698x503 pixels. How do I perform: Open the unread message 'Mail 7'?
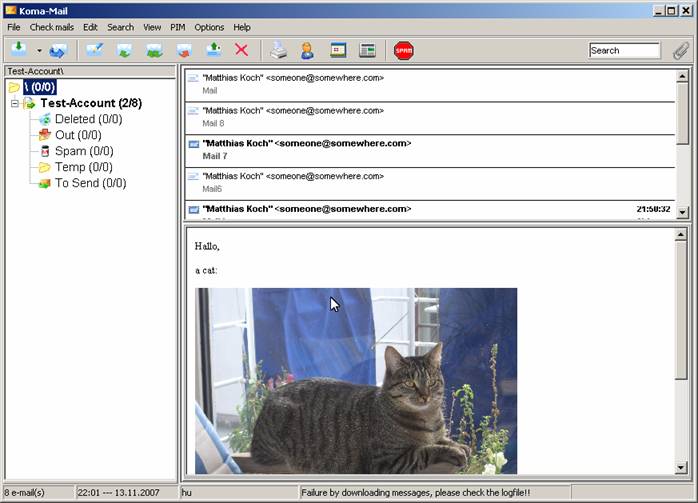pos(430,150)
